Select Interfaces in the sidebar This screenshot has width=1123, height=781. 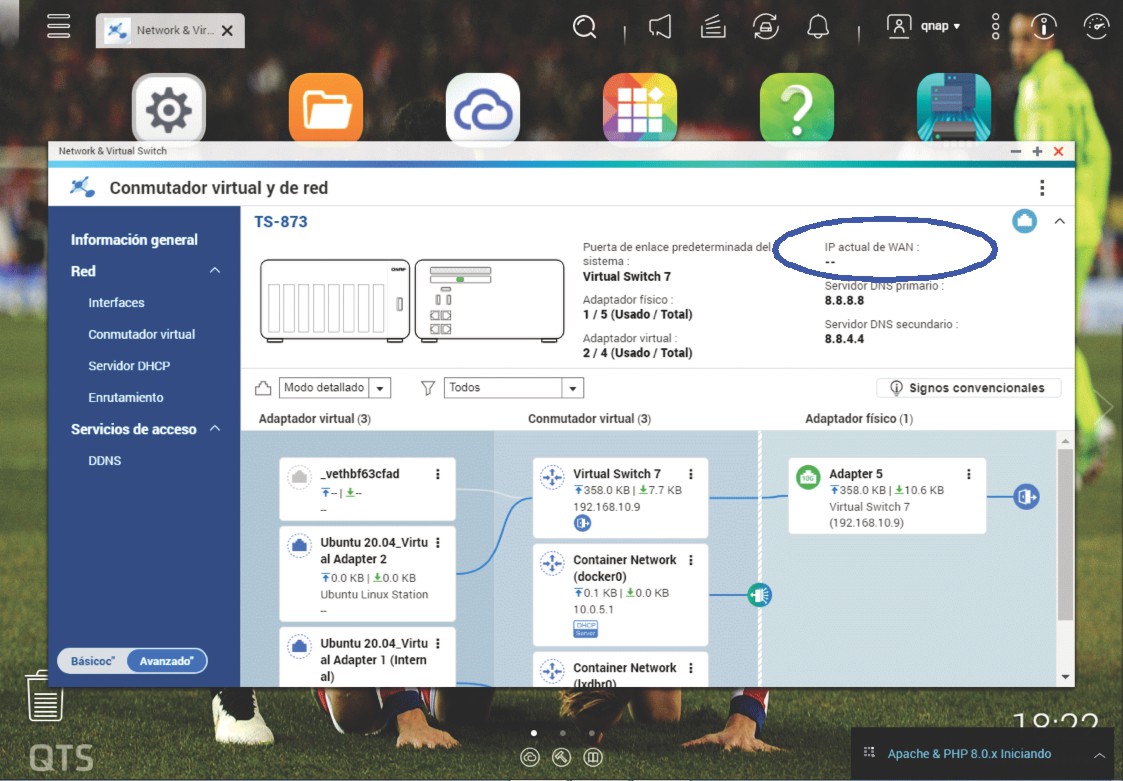click(x=116, y=303)
